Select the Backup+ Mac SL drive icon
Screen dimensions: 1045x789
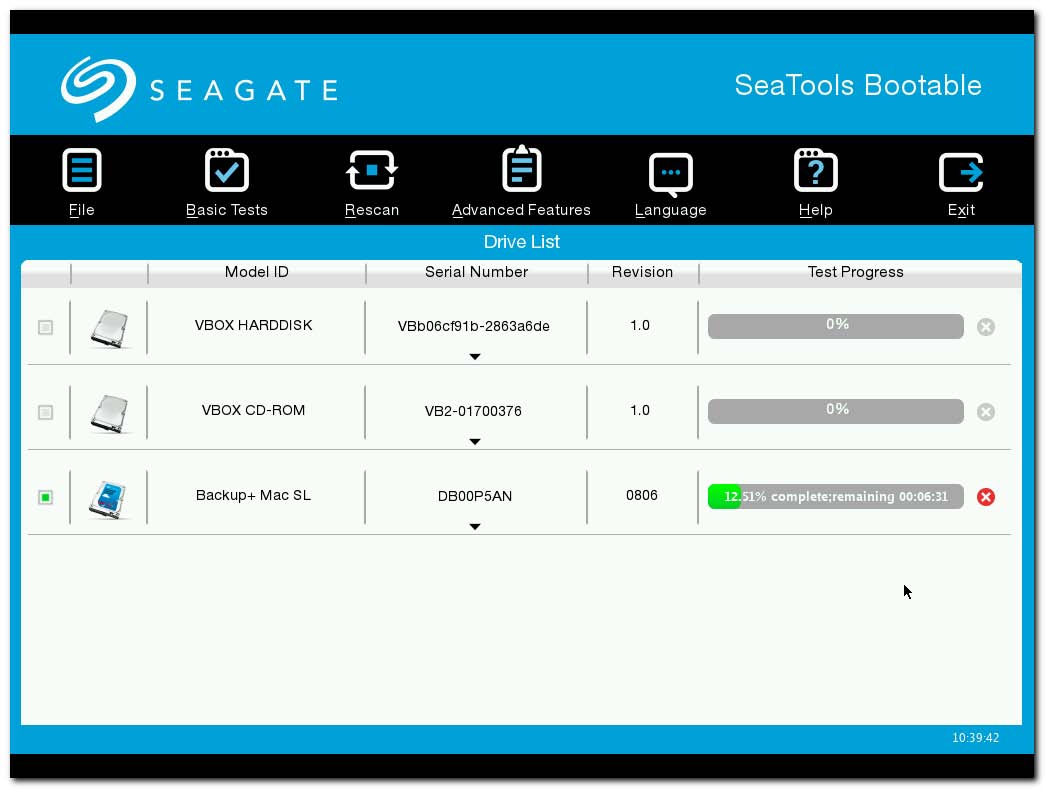point(109,498)
